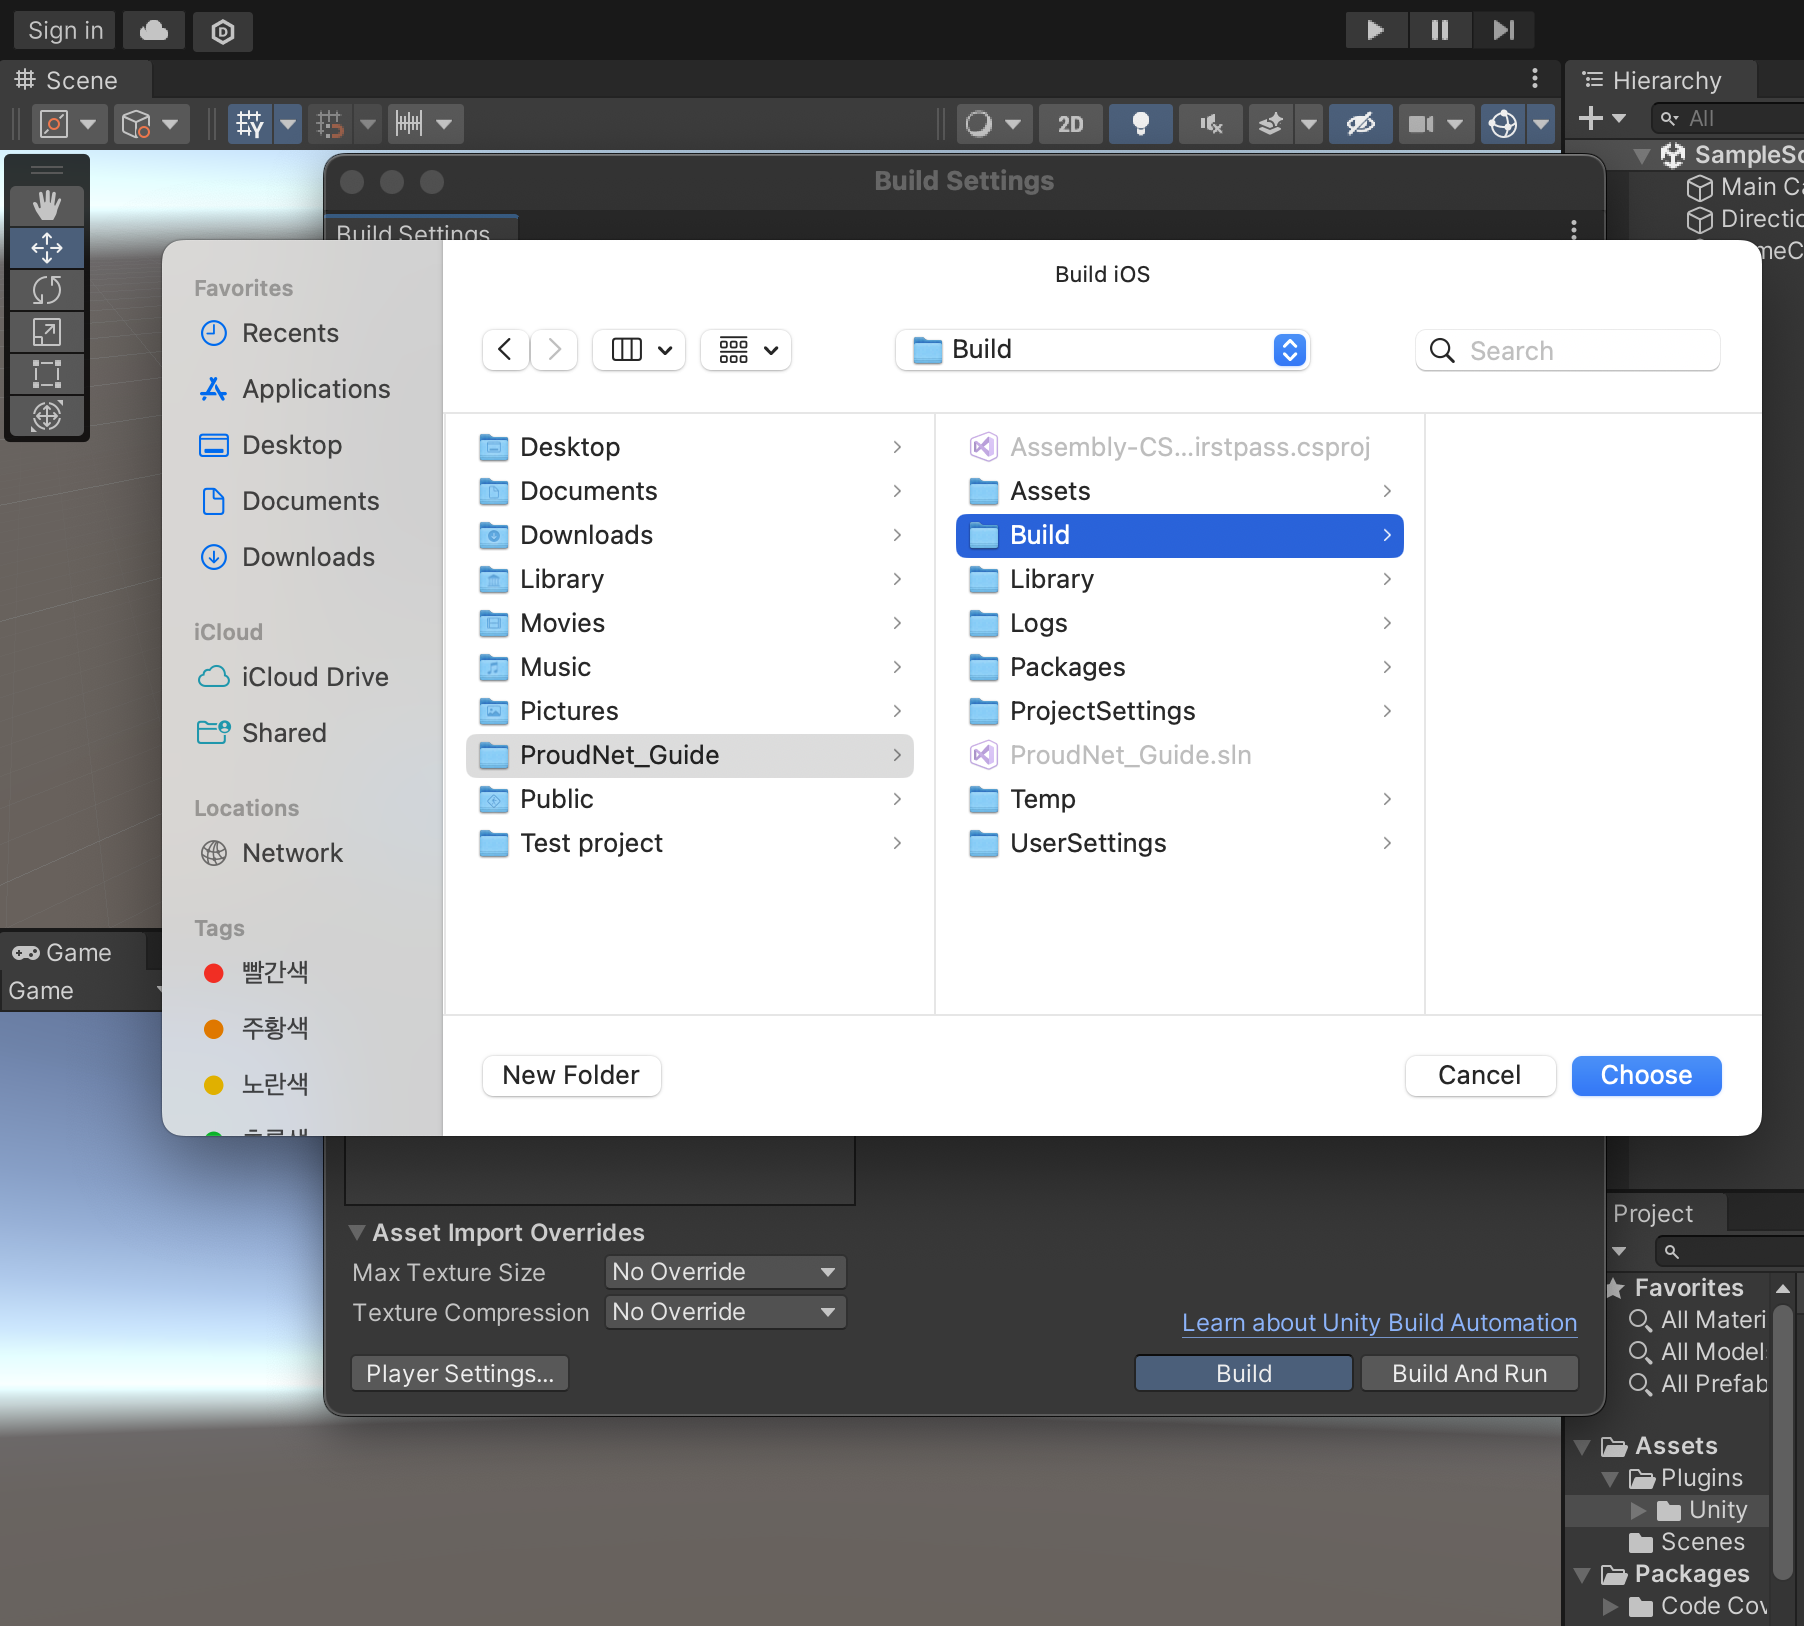Click the Choose button

click(x=1646, y=1075)
